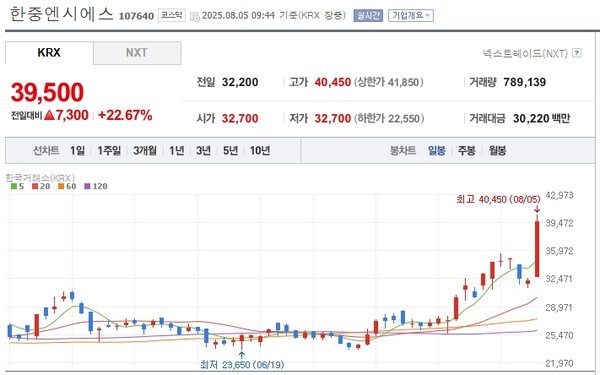Screen dimensions: 600x375
Task: Select the KRX tab
Action: [x=49, y=52]
